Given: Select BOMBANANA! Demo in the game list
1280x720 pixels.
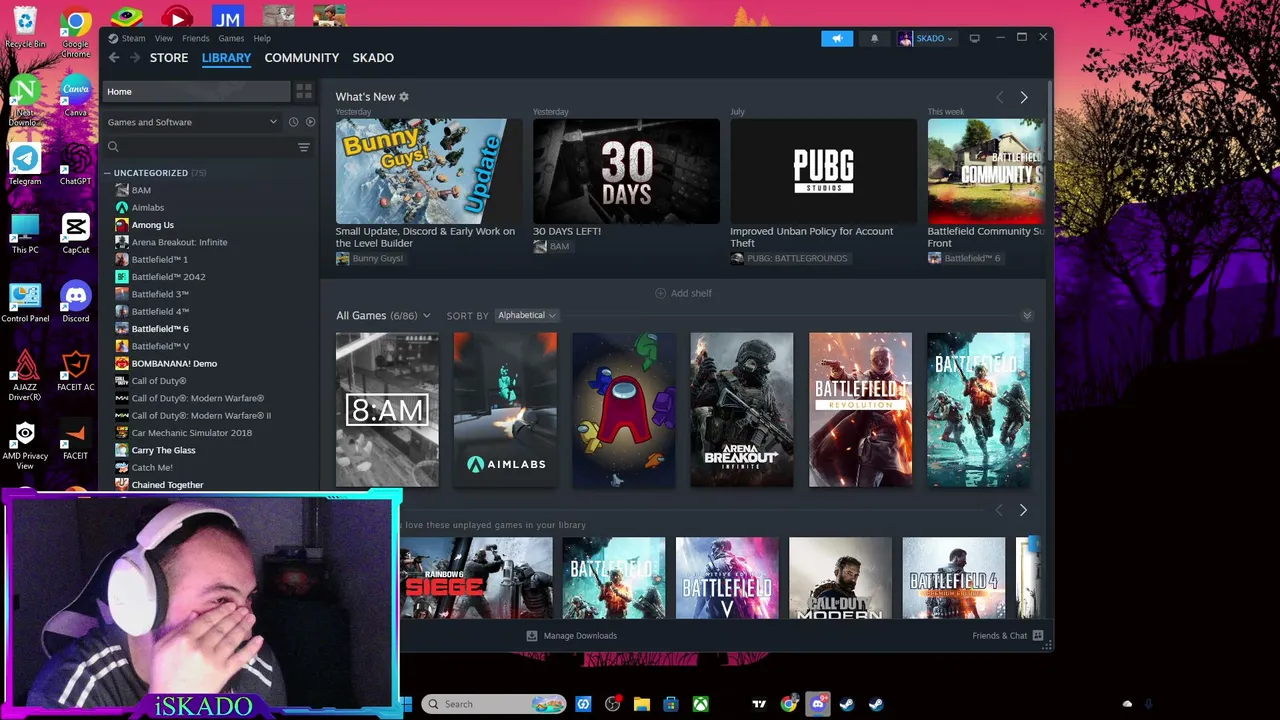Looking at the screenshot, I should pos(174,364).
